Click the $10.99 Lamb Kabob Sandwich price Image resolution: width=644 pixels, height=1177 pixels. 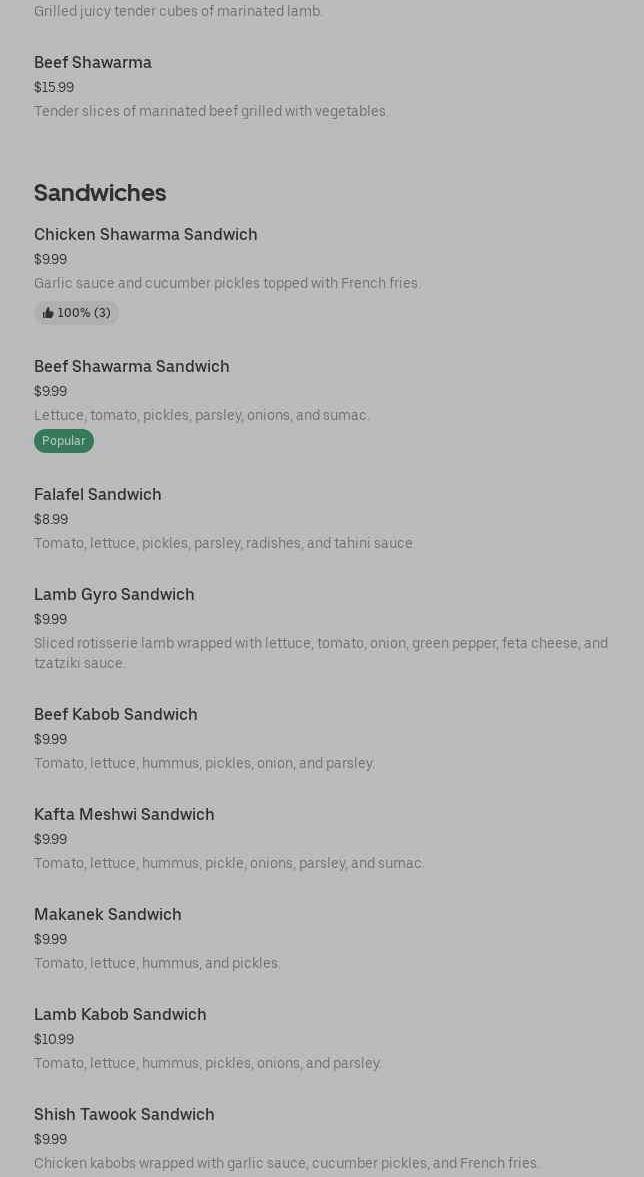click(x=54, y=1039)
